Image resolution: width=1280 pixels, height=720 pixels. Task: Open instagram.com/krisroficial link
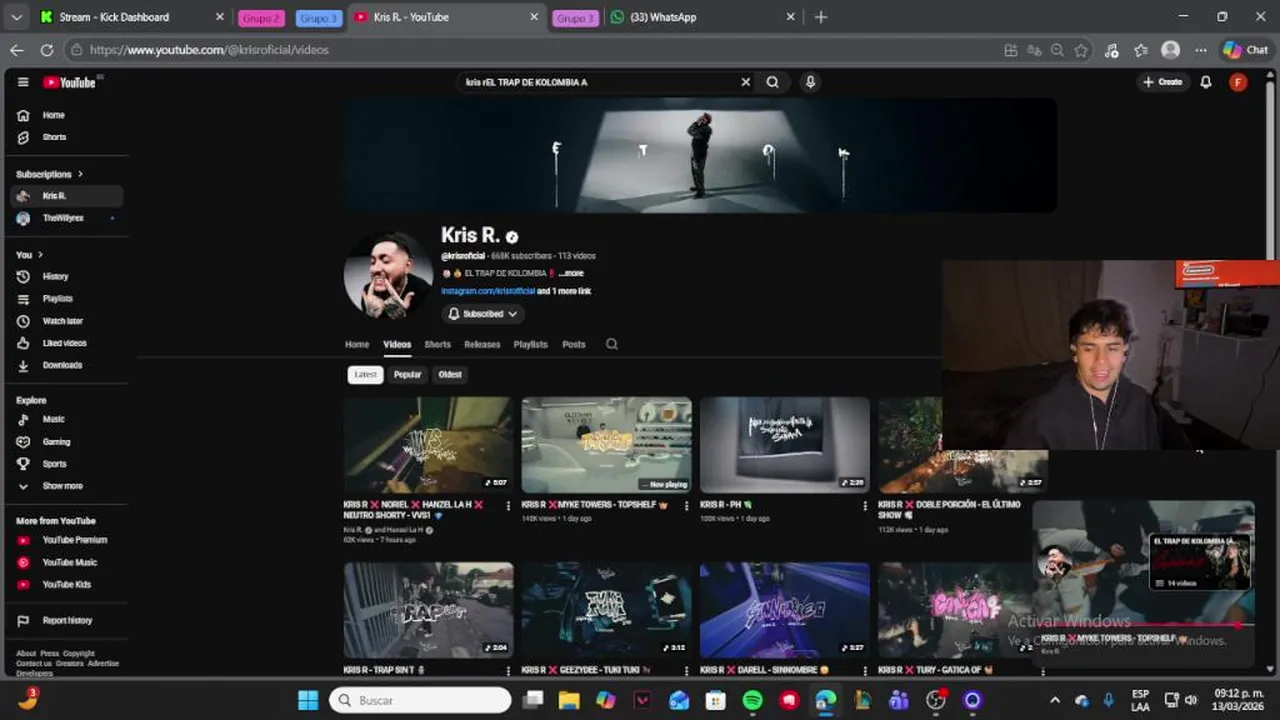coord(488,291)
